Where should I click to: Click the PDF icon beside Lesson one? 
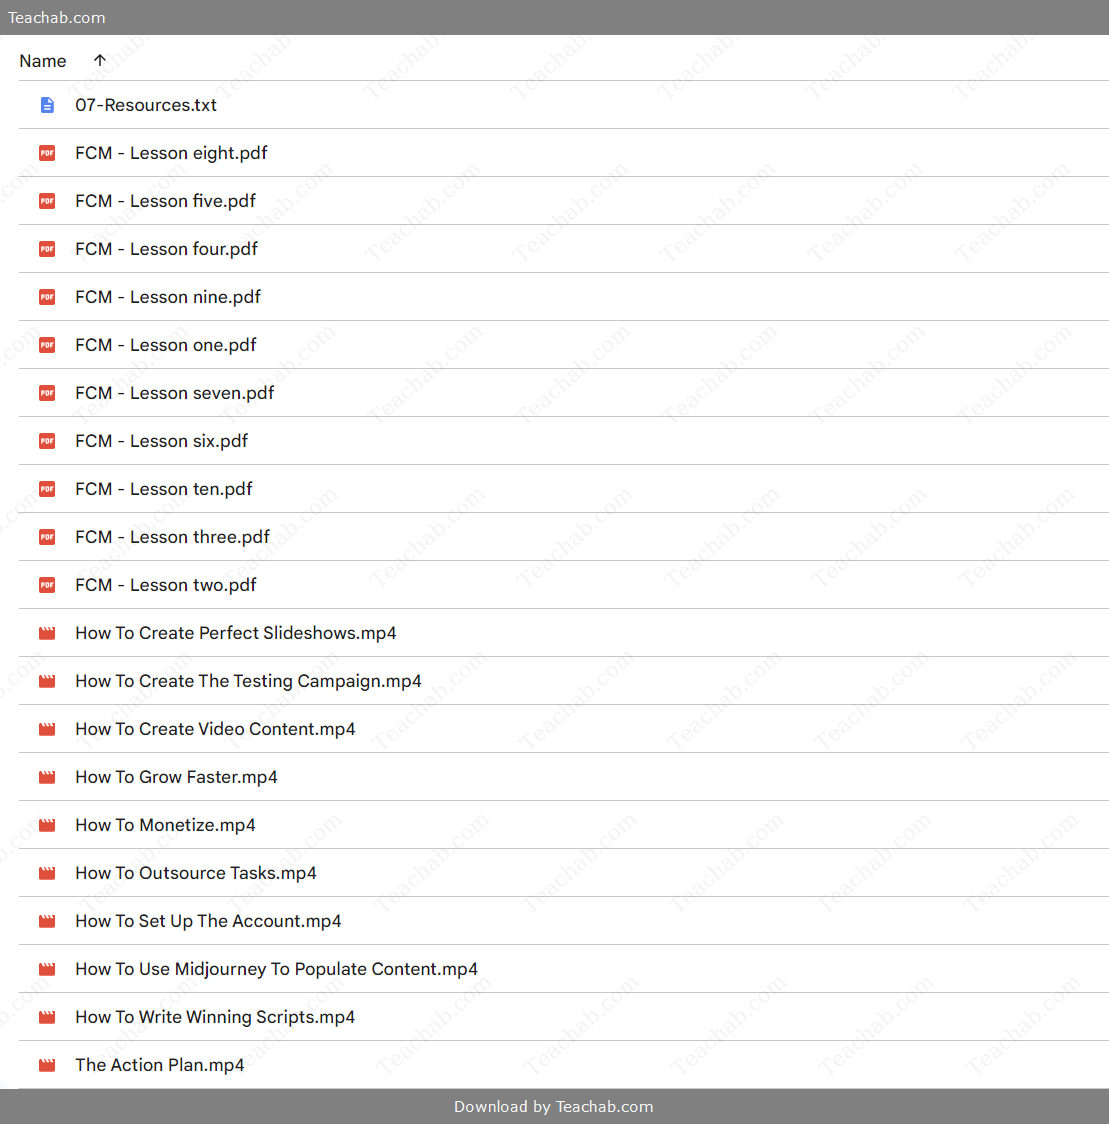pos(47,346)
